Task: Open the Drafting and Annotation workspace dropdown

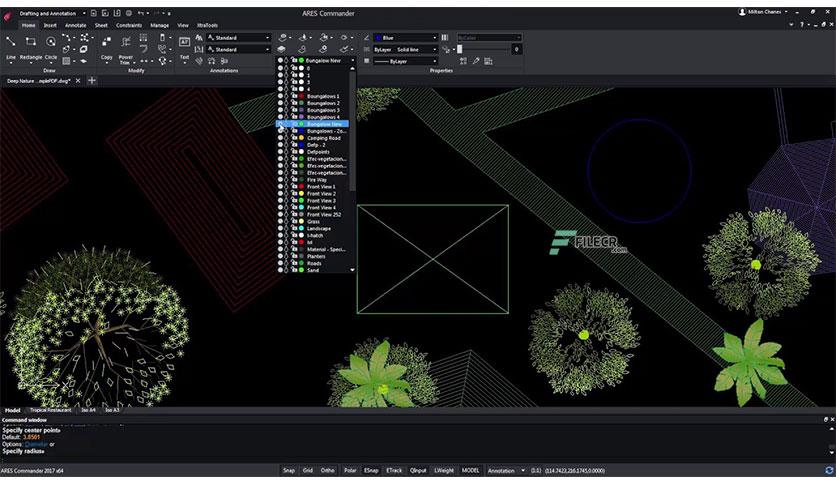Action: tap(52, 13)
